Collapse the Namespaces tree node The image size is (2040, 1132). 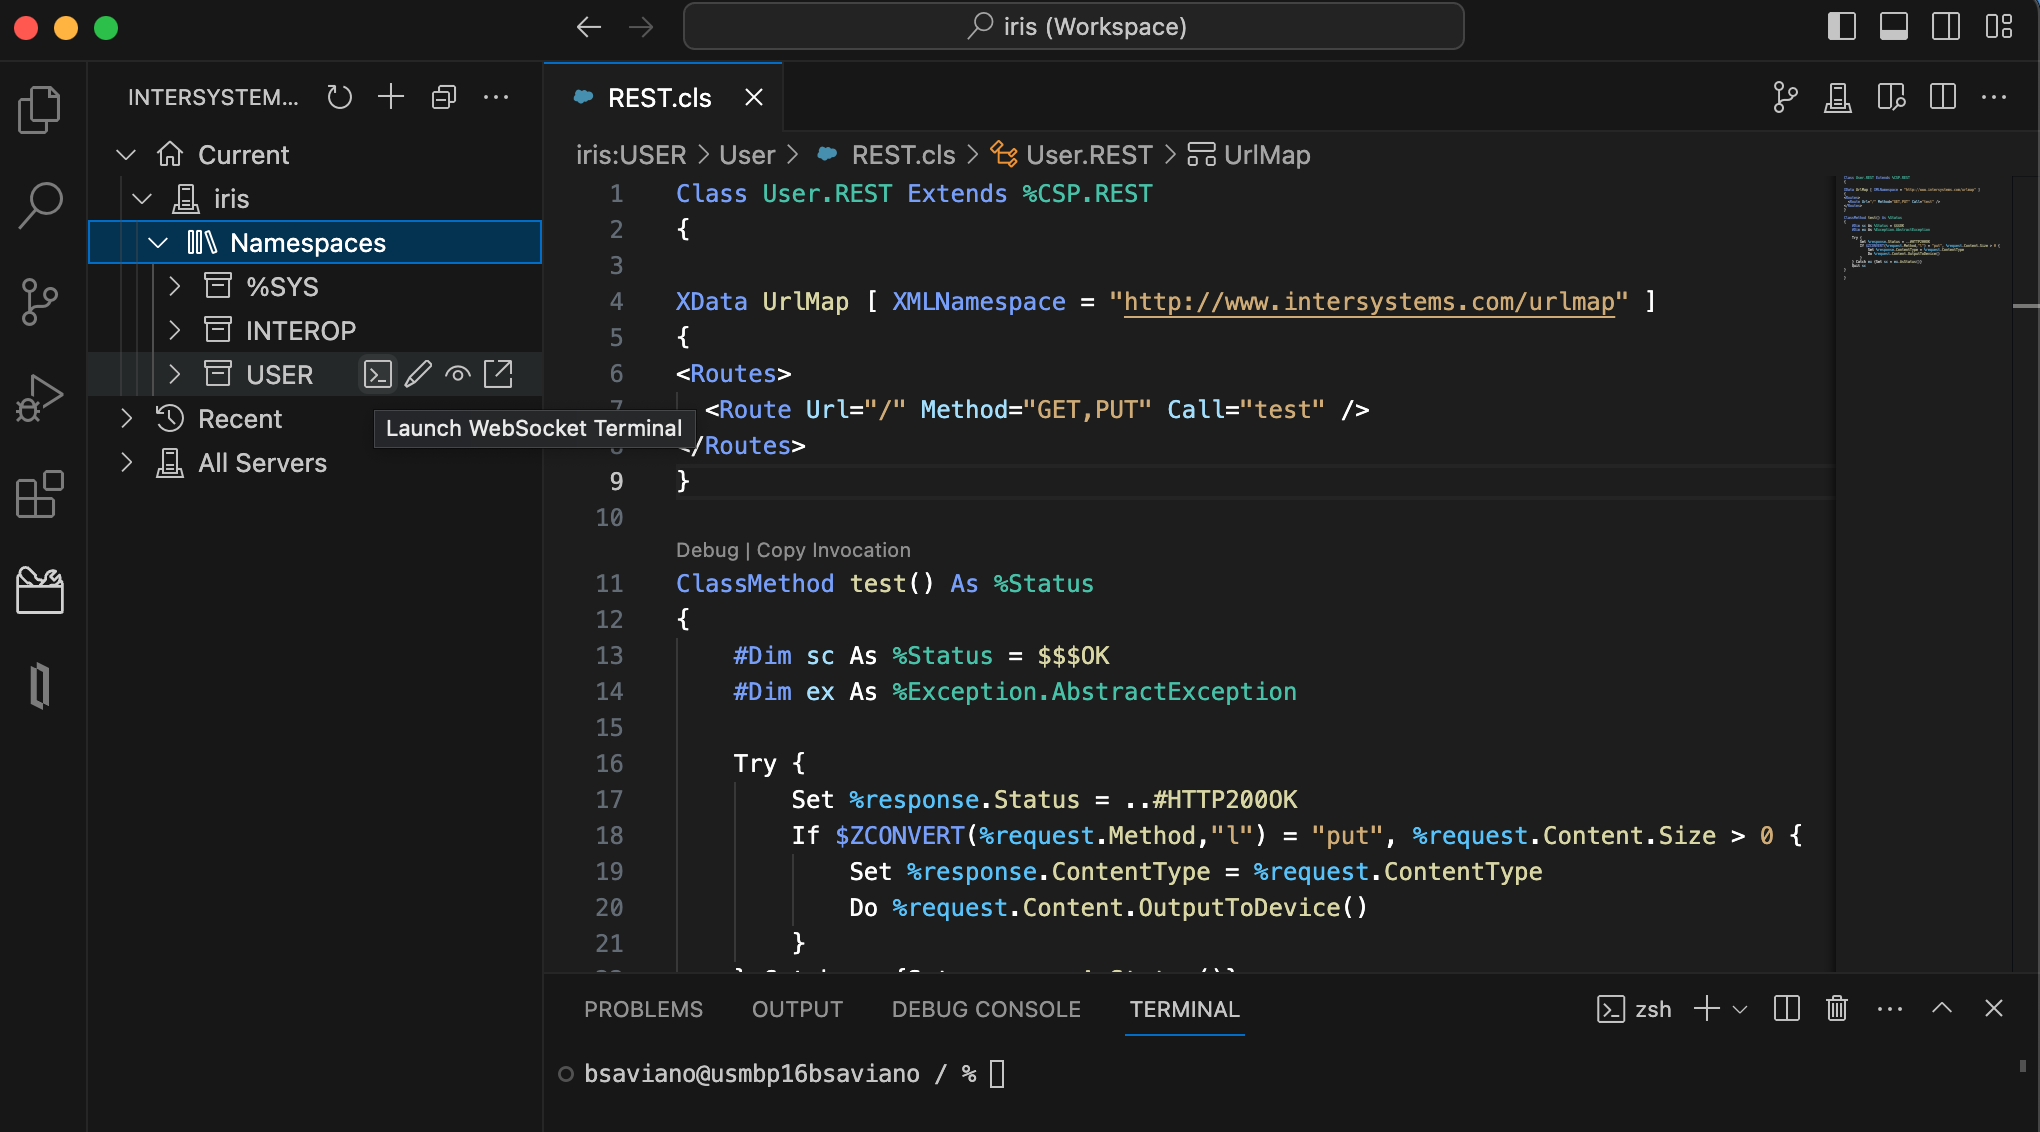coord(158,243)
